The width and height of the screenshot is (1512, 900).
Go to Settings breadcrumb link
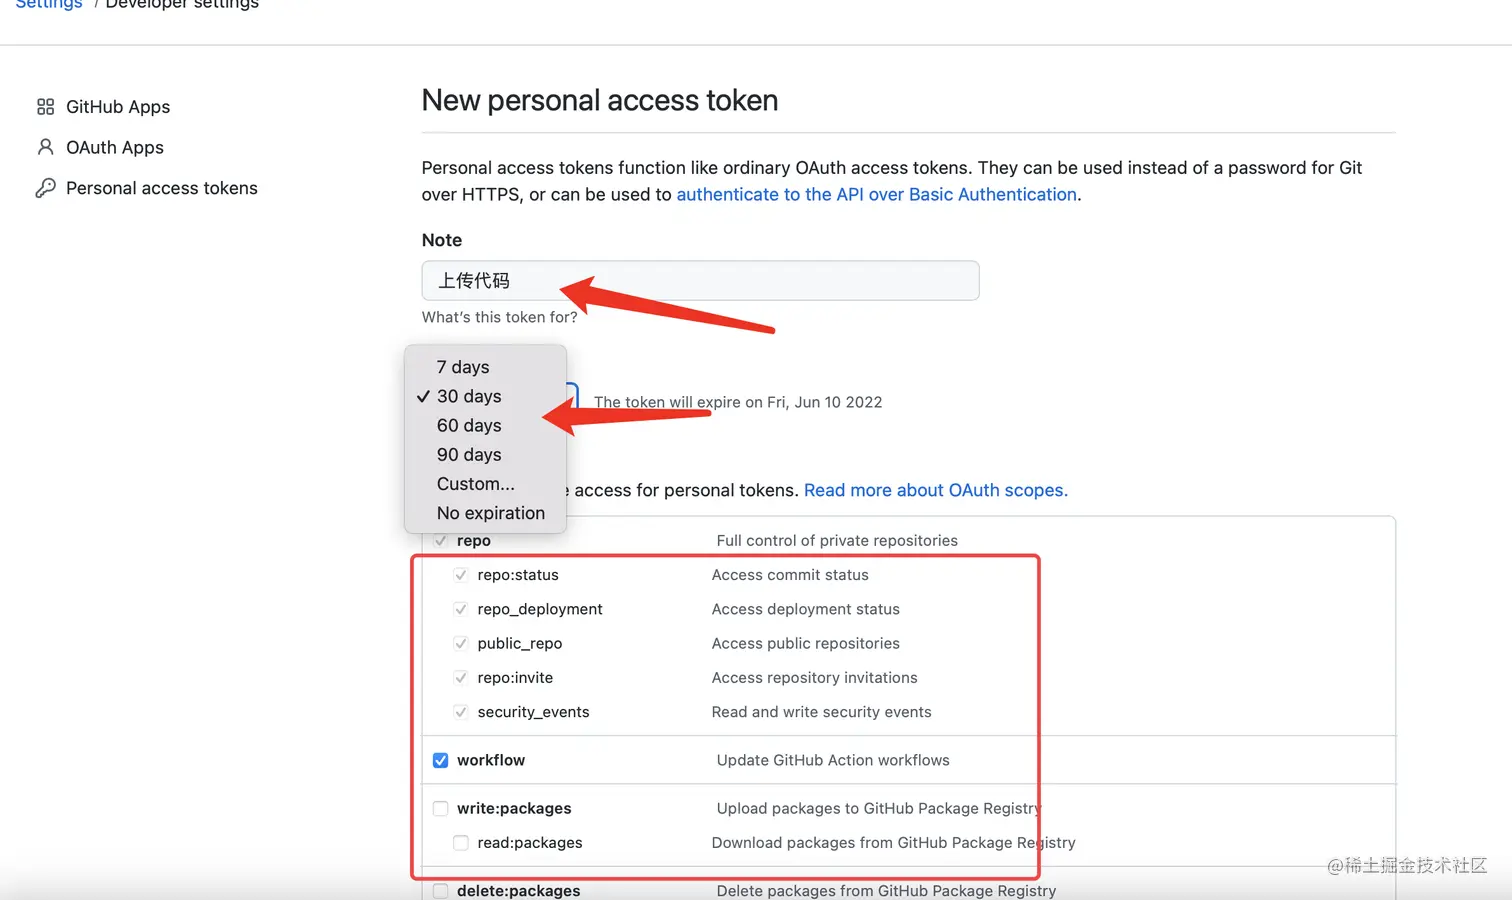click(49, 5)
